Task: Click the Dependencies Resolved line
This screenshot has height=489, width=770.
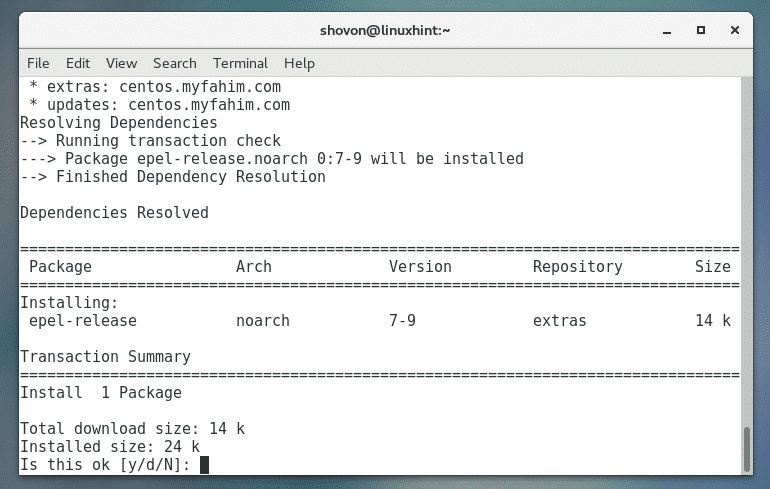Action: pyautogui.click(x=114, y=213)
